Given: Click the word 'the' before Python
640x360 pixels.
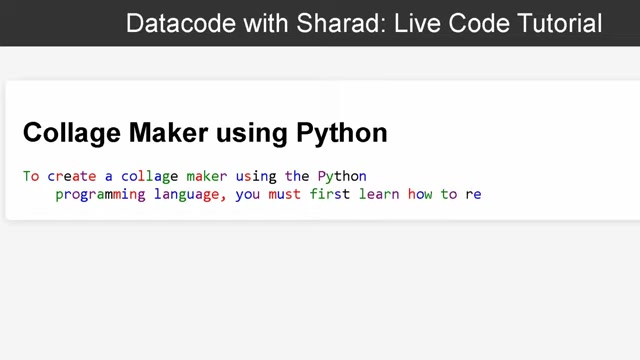Looking at the screenshot, I should 297,176.
